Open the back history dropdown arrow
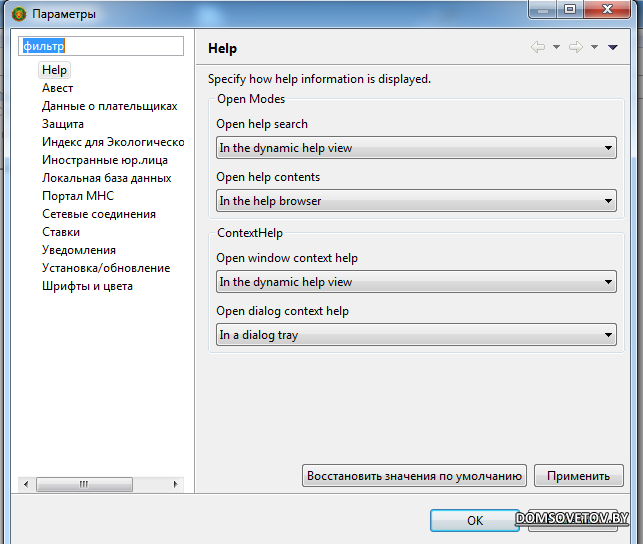This screenshot has height=544, width=643. (556, 47)
